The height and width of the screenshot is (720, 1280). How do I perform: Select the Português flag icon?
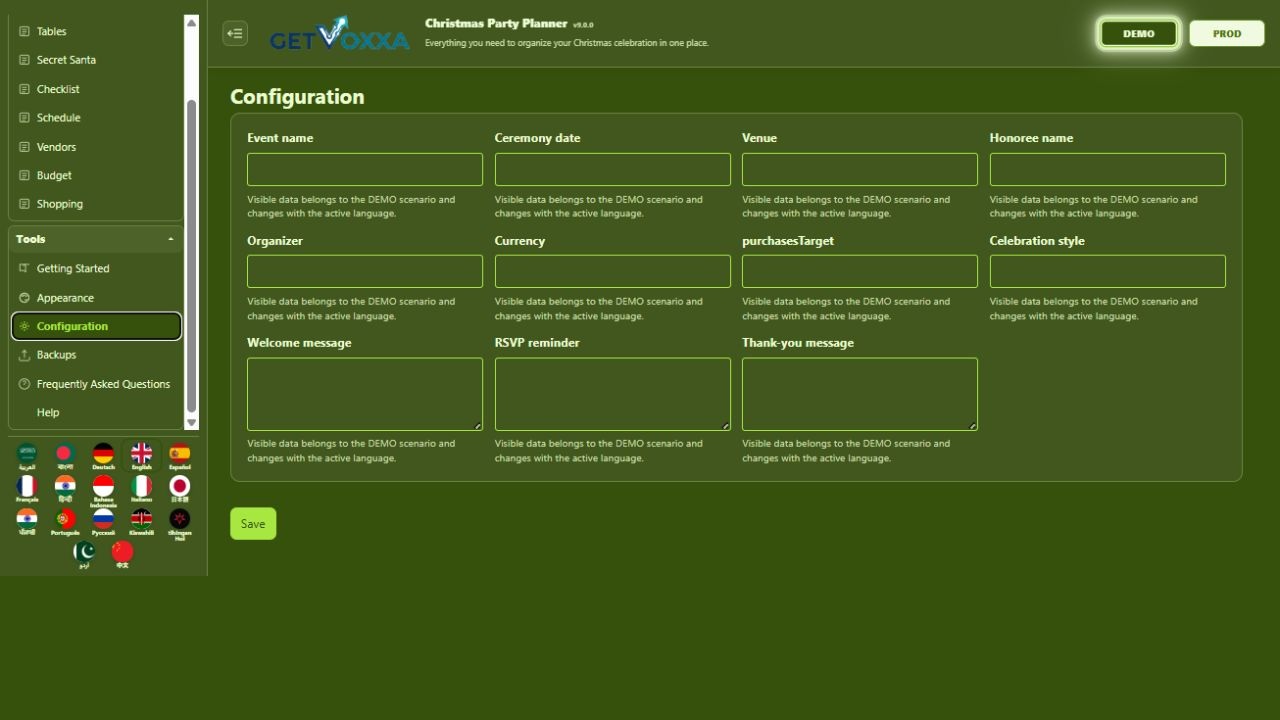[x=65, y=522]
